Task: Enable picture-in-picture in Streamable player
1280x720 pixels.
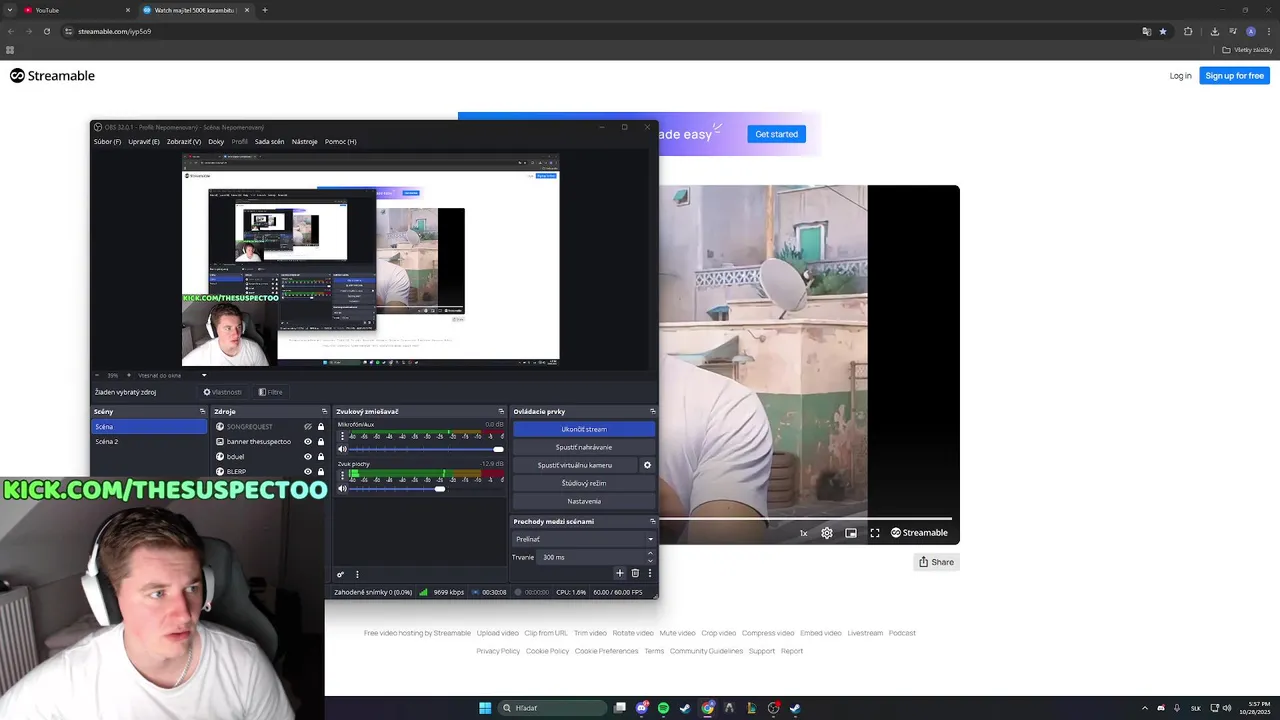Action: point(851,533)
